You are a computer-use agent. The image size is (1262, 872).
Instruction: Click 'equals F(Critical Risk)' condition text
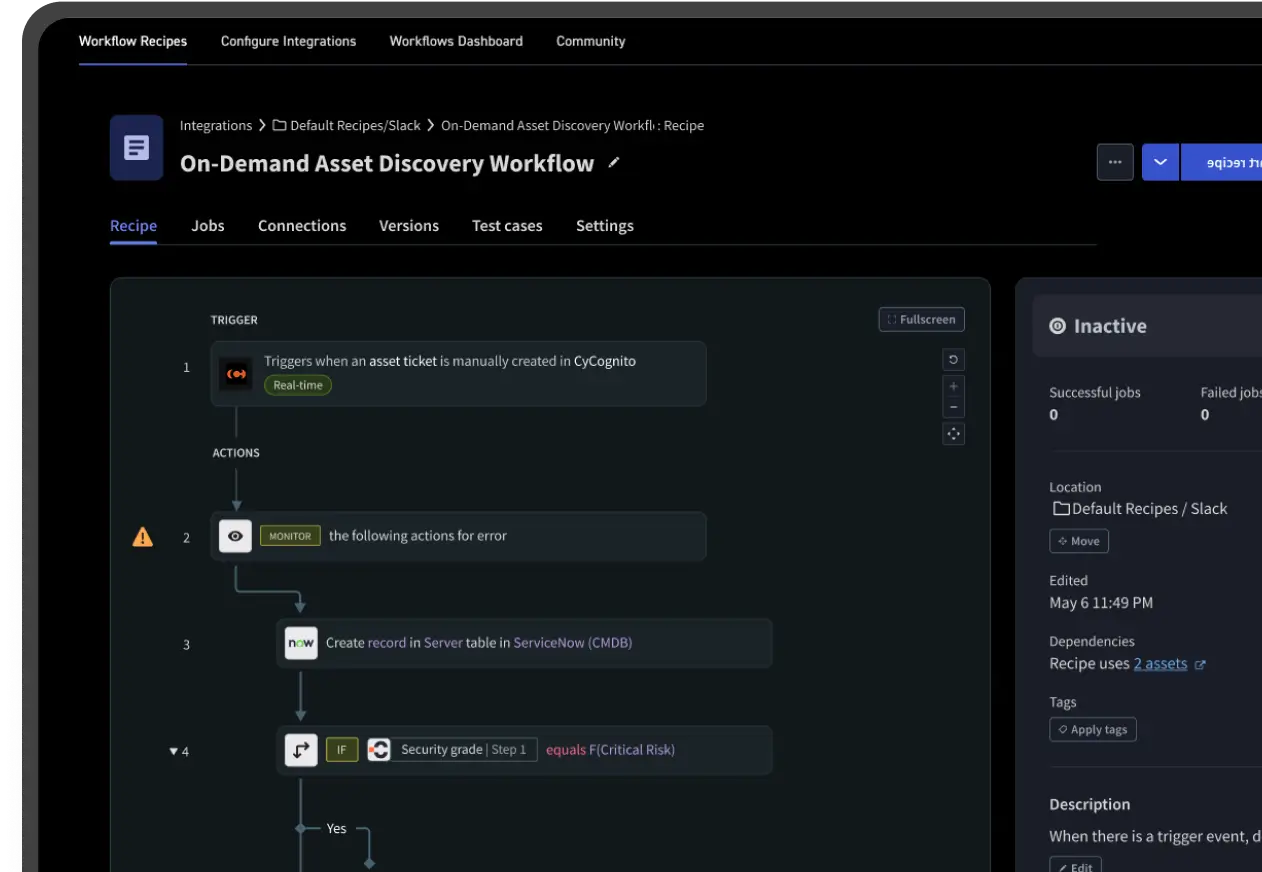tap(610, 750)
